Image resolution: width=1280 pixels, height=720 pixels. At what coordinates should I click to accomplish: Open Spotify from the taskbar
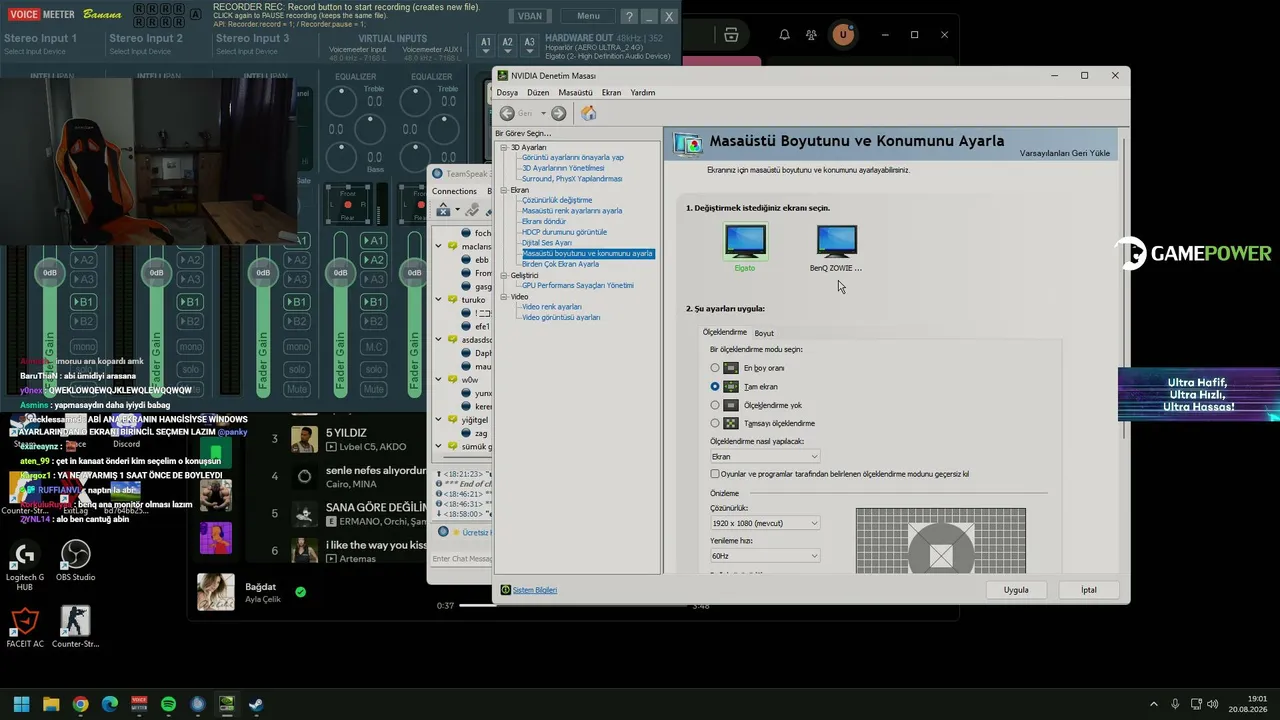[168, 704]
